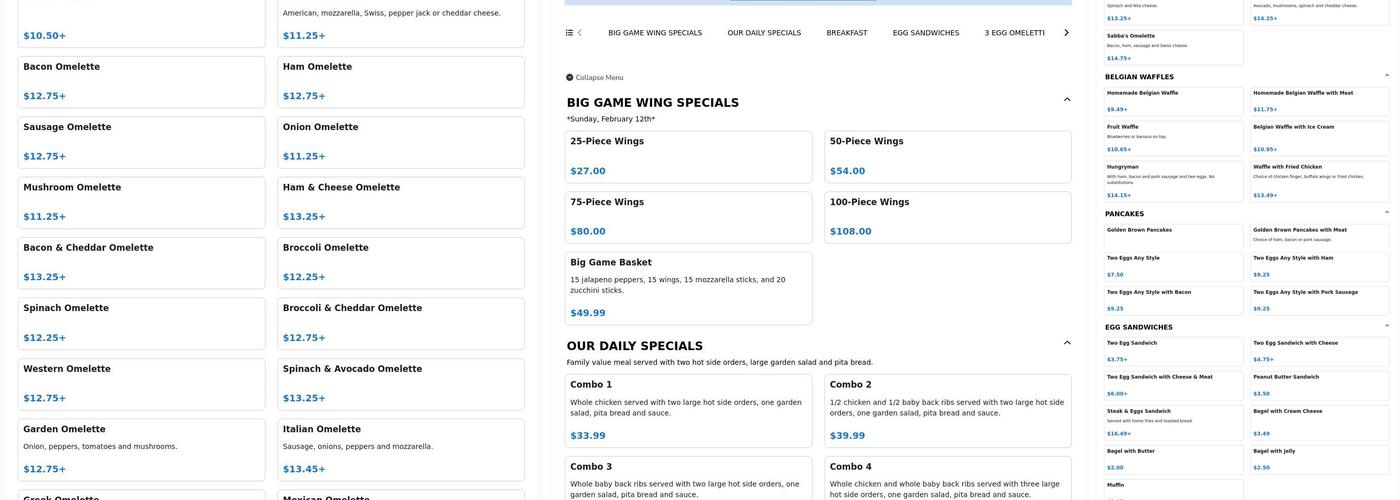Select the Italian Omelette card
The height and width of the screenshot is (500, 1400).
(x=400, y=449)
